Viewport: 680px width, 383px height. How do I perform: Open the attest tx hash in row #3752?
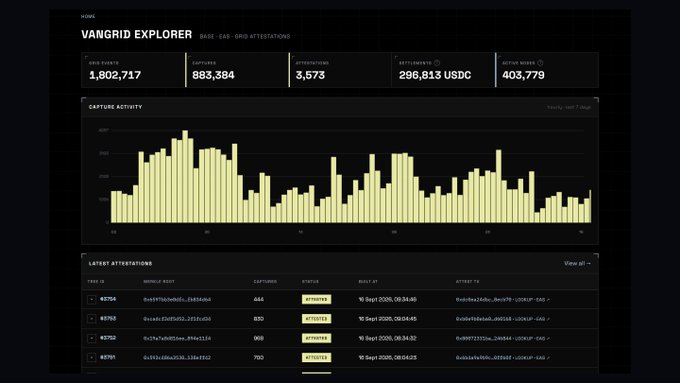(483, 338)
